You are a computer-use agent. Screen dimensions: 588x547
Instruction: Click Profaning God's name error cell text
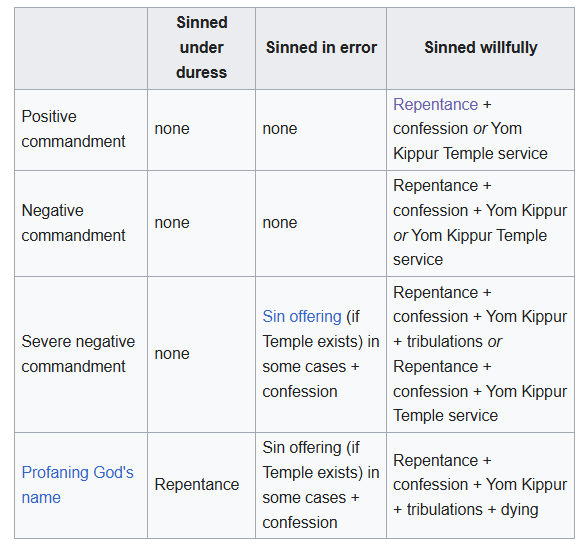tap(321, 485)
